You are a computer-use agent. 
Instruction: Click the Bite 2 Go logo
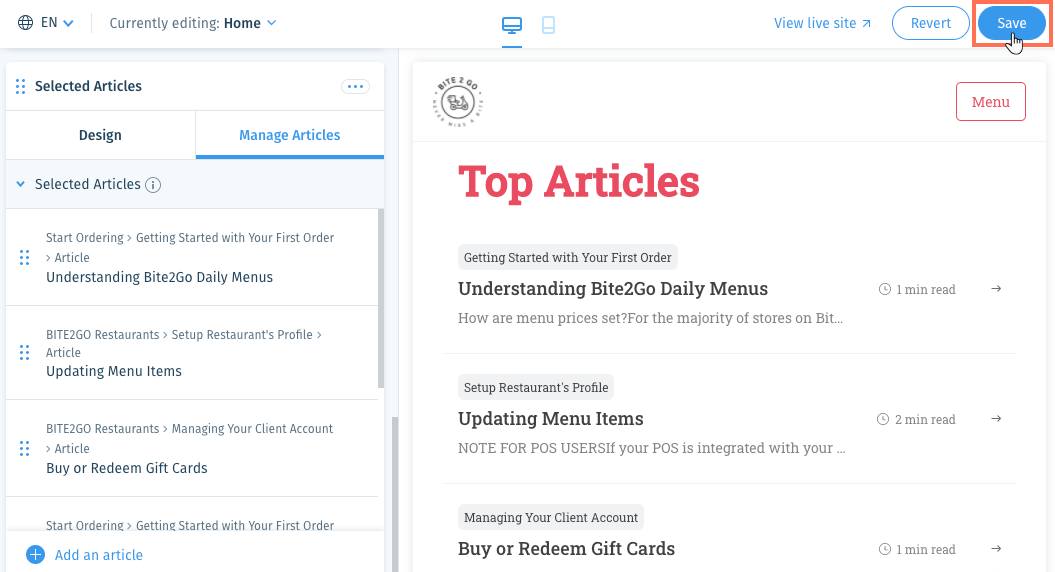click(x=458, y=102)
